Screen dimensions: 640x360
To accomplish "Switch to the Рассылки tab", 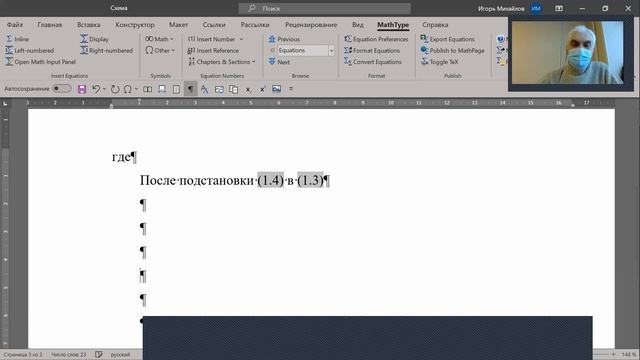I will 255,25.
